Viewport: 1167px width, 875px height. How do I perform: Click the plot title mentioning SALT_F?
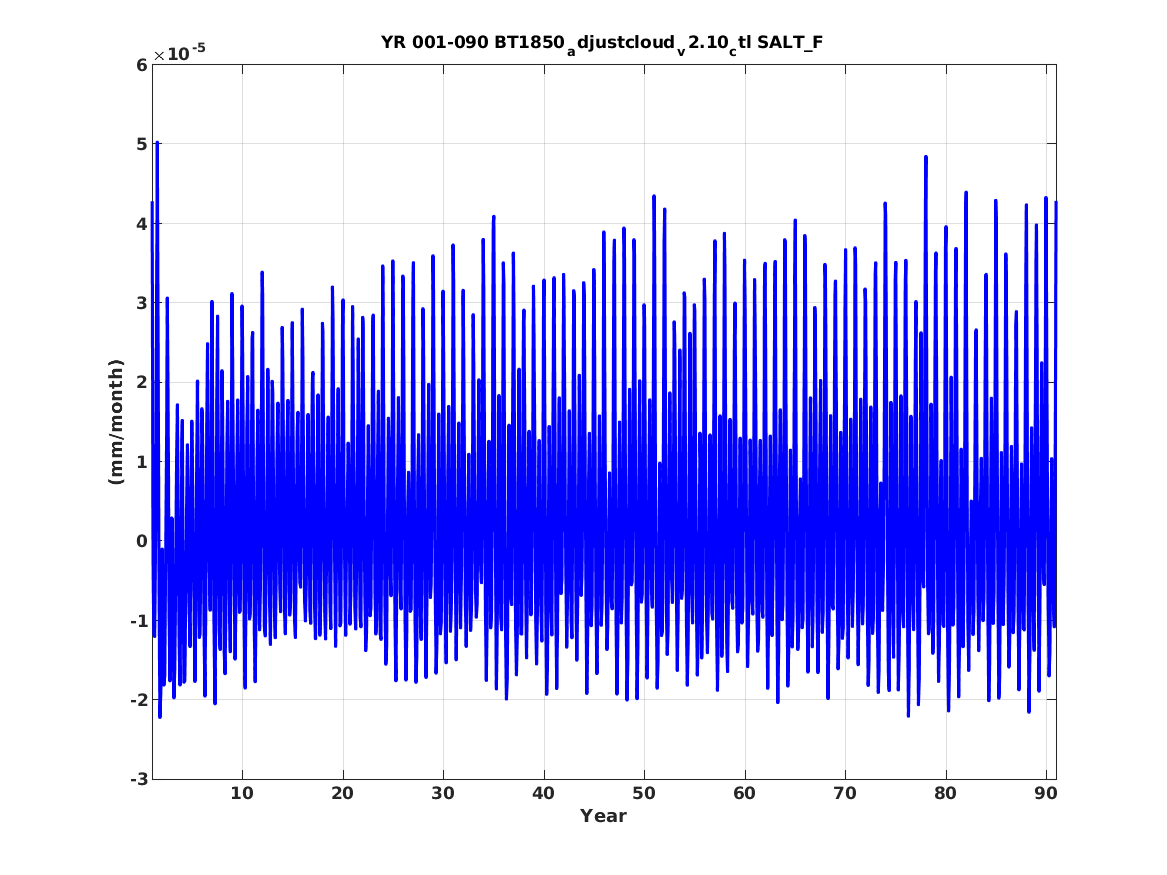601,44
